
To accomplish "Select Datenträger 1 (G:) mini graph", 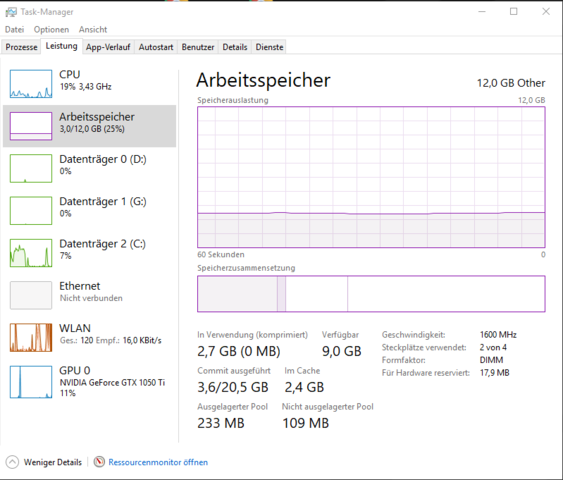I will 31,211.
